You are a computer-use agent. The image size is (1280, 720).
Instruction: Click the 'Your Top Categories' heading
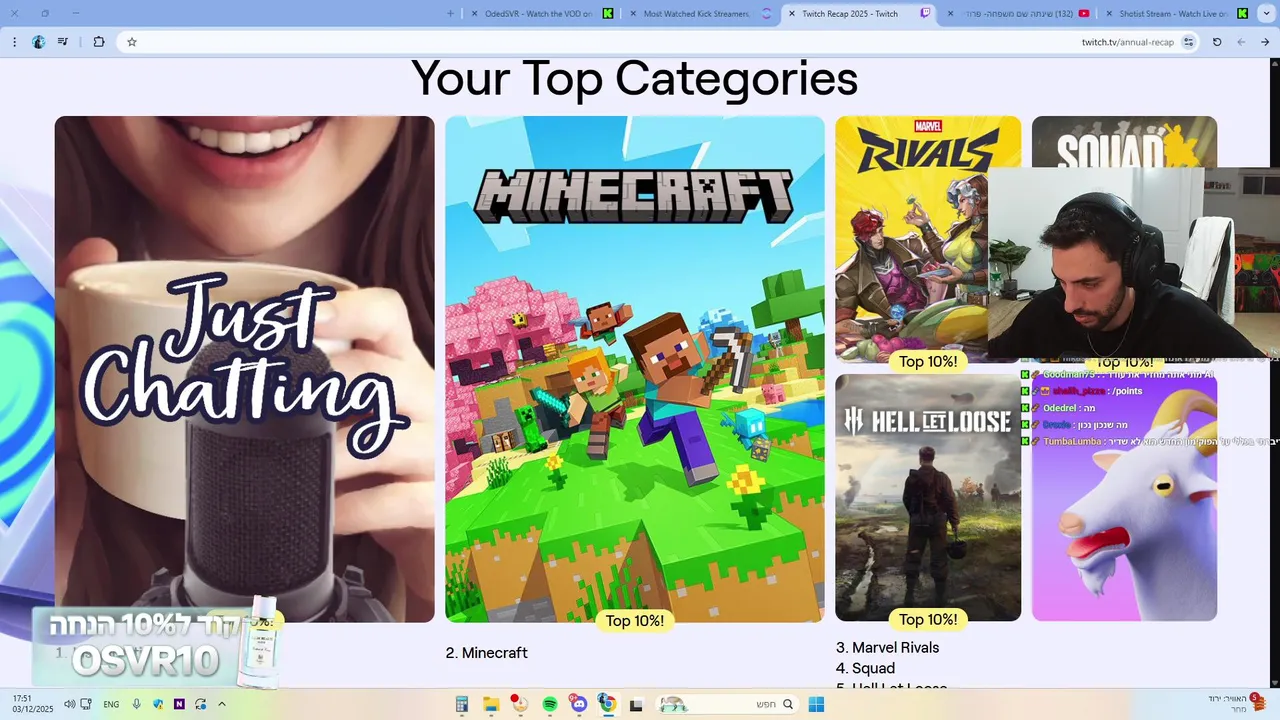click(634, 78)
